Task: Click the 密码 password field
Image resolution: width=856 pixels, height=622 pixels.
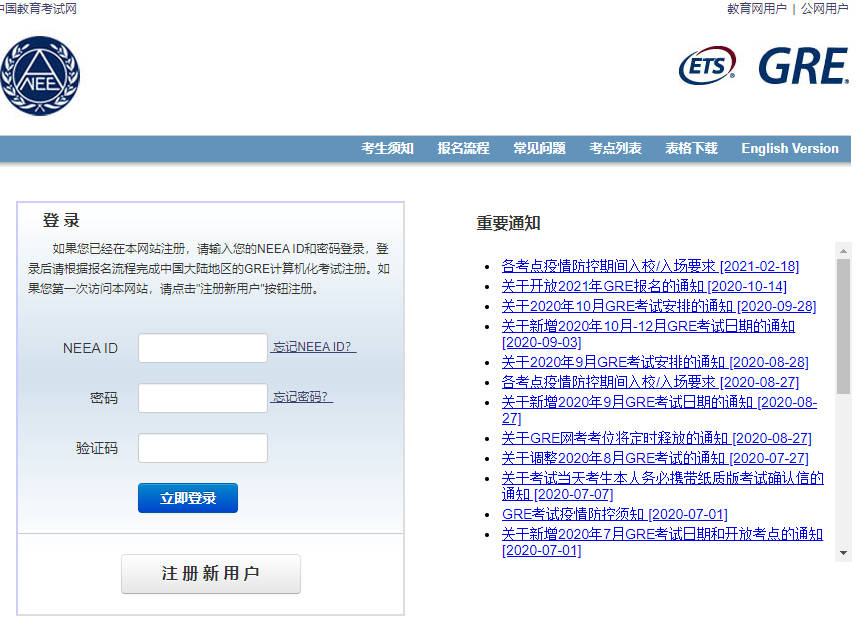Action: (x=203, y=398)
